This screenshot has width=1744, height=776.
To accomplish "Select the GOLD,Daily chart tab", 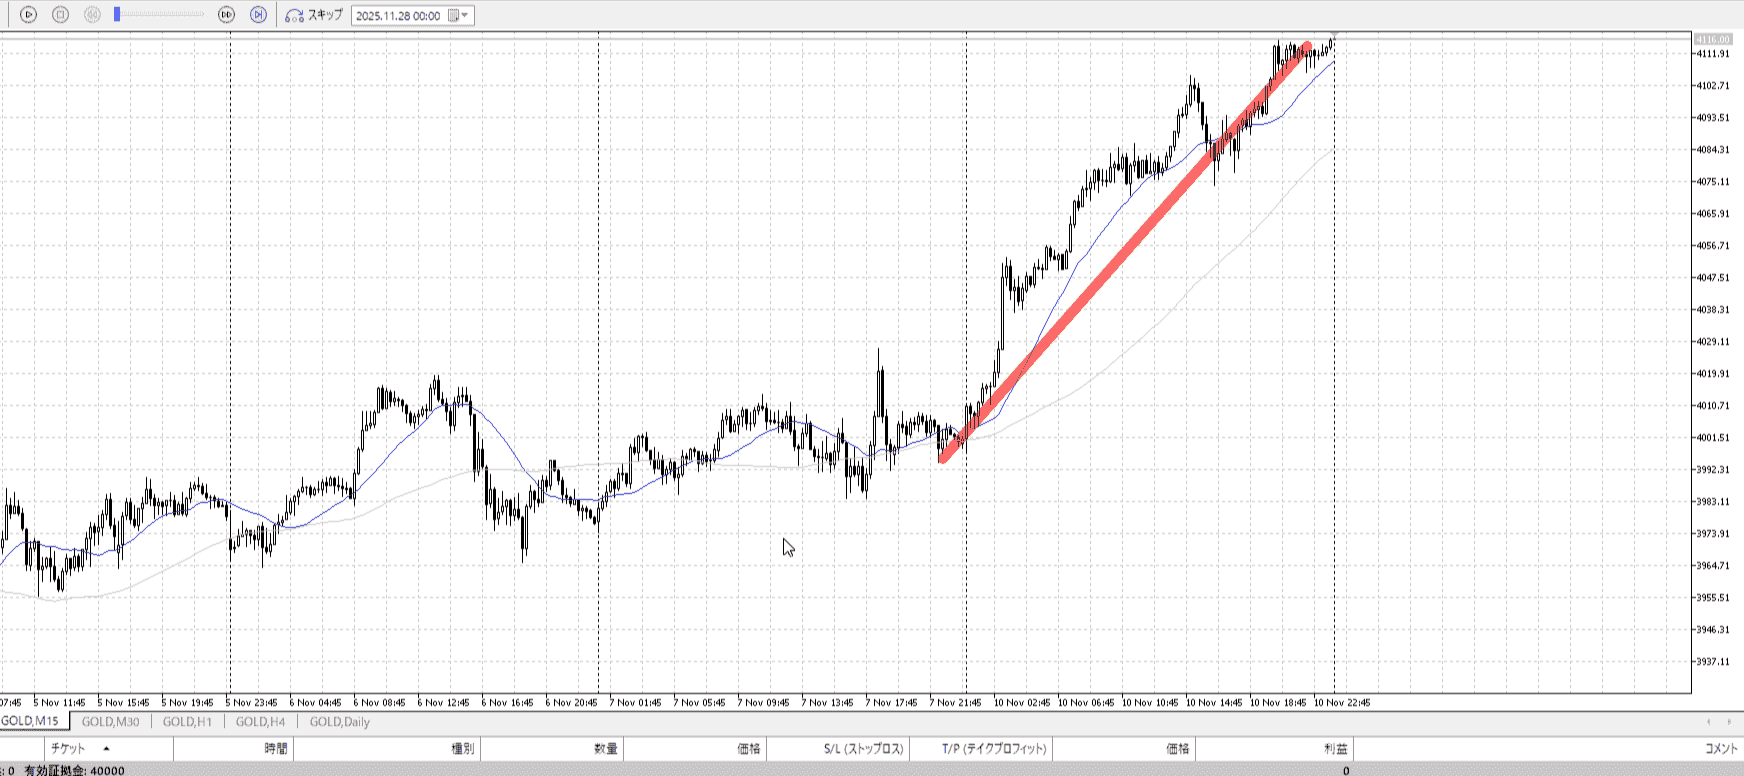I will [x=339, y=722].
